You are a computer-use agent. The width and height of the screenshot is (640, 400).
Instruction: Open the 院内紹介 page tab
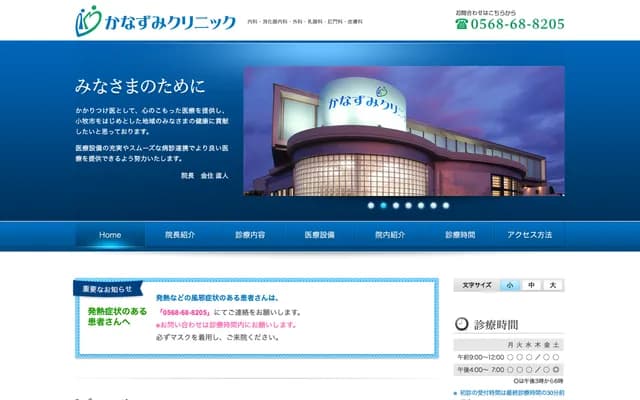(x=390, y=235)
